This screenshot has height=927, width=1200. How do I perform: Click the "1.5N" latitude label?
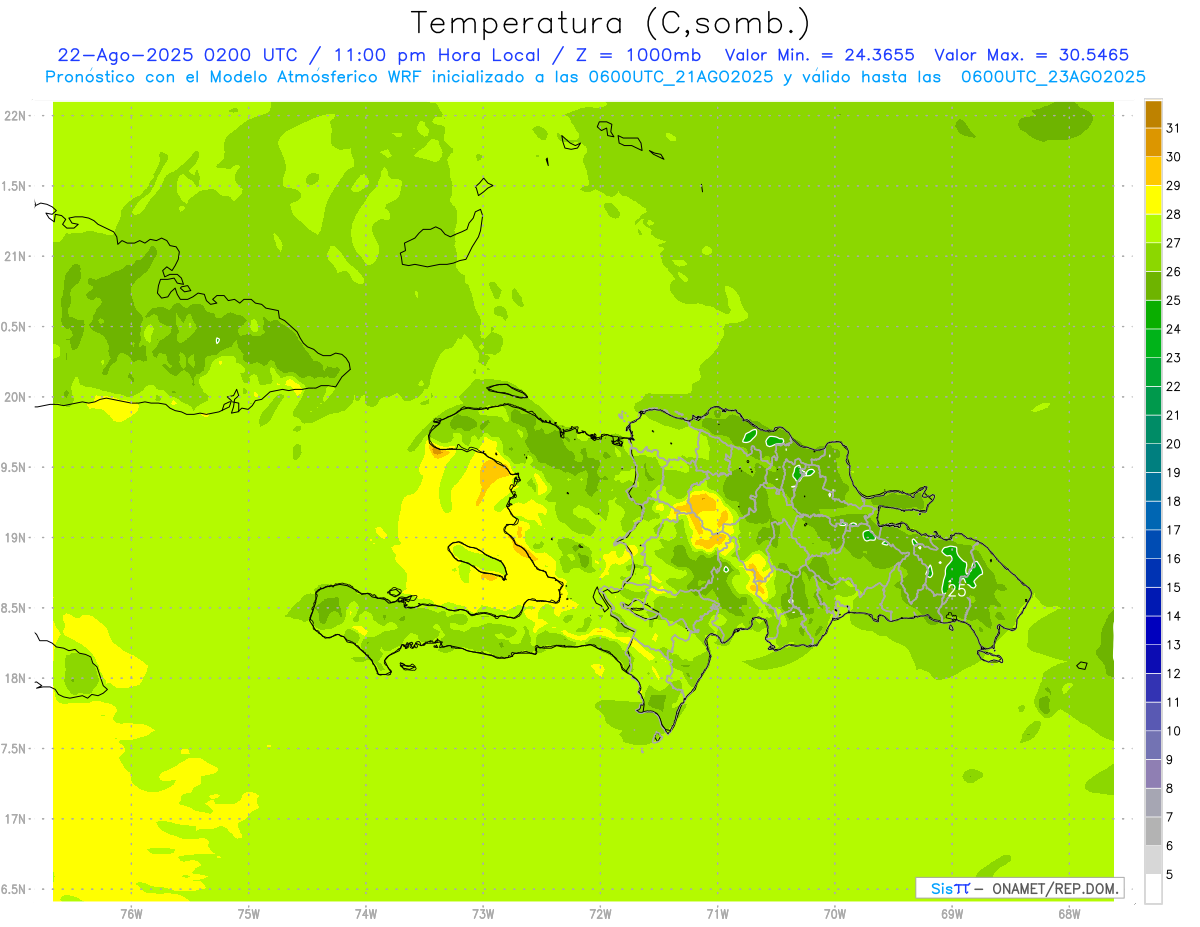coord(15,186)
